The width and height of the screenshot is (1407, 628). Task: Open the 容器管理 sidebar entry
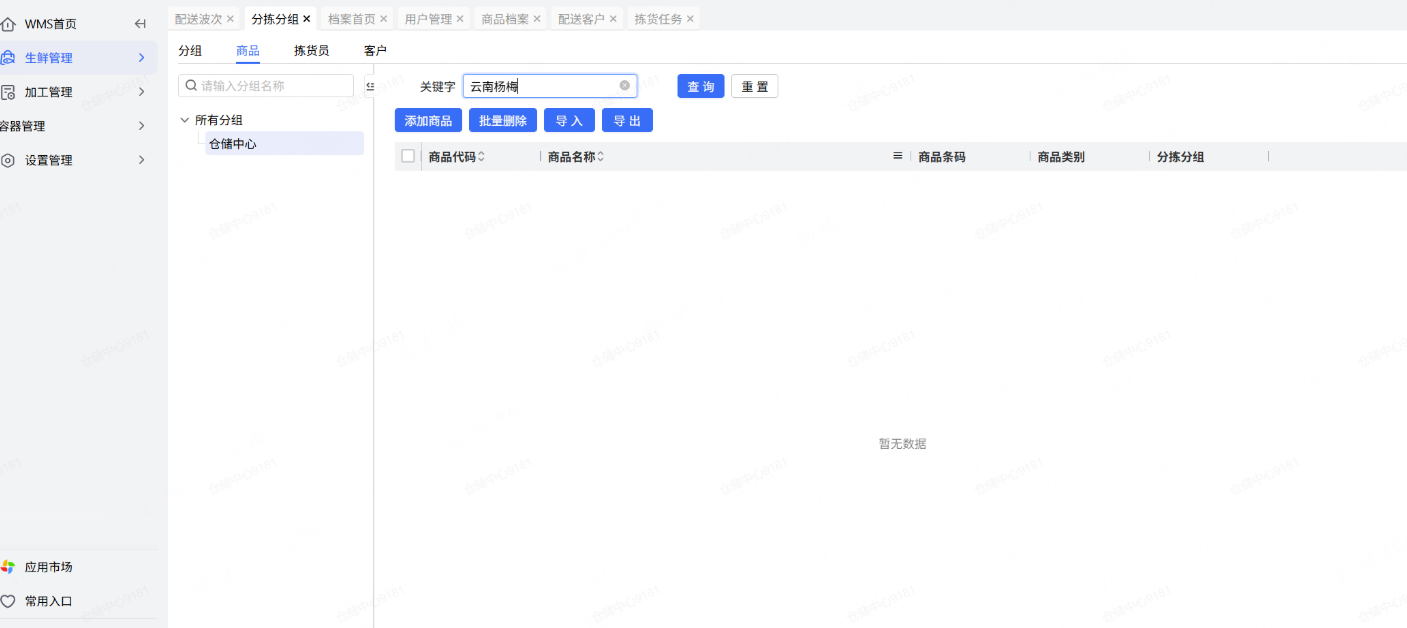pos(78,126)
